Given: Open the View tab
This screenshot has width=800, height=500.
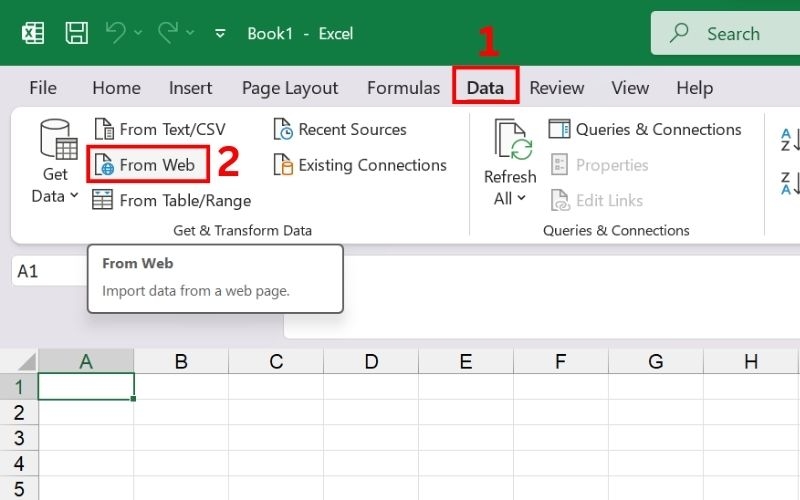Looking at the screenshot, I should point(630,88).
